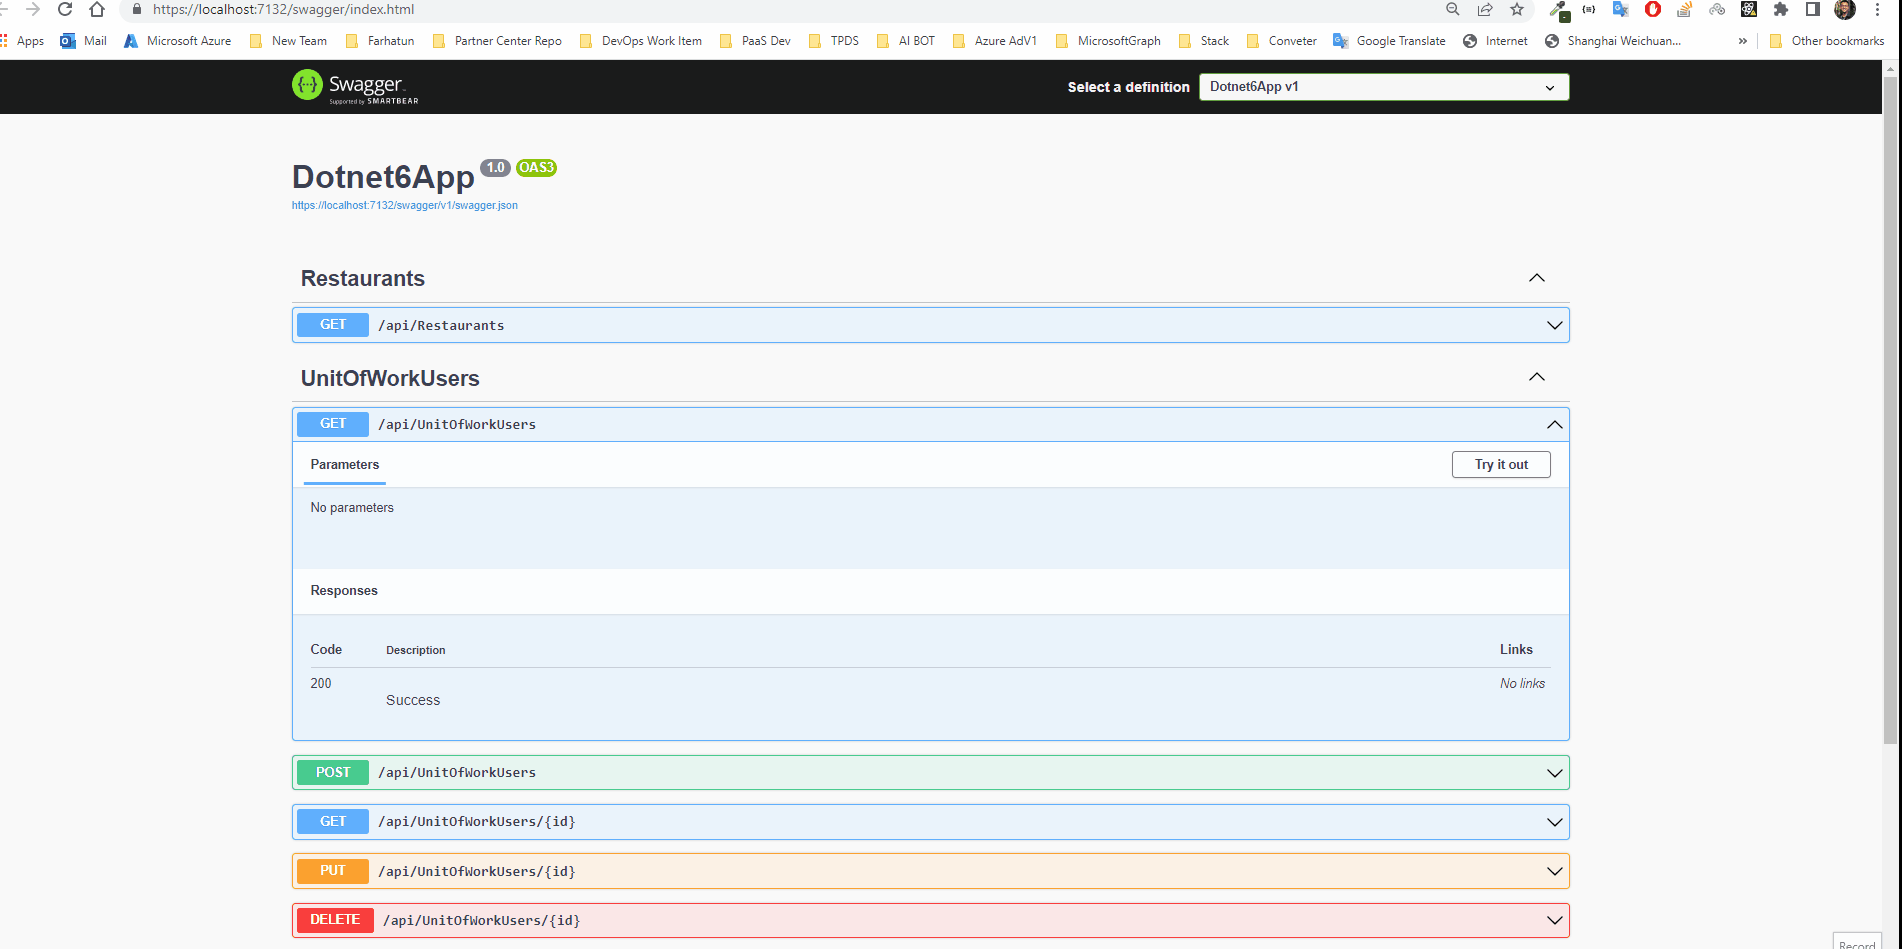Open the Farhatun bookmark folder
Screen dimensions: 1902x949
tap(380, 41)
